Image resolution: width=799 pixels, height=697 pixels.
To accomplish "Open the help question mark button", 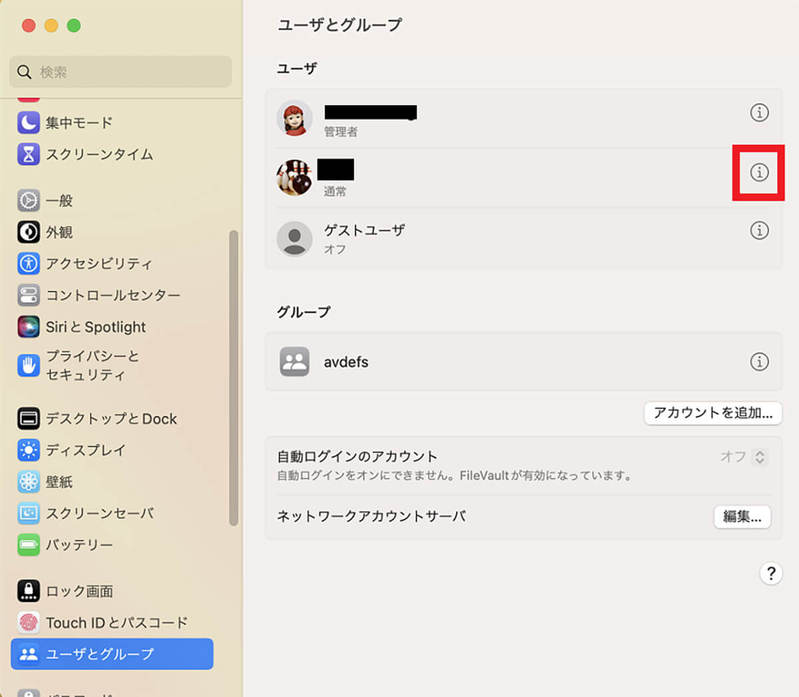I will [x=771, y=573].
